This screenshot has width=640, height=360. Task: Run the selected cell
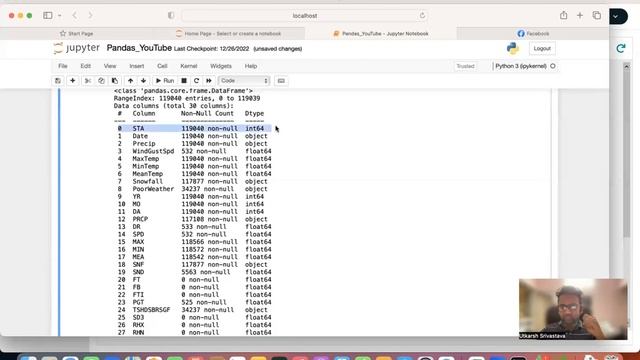(165, 81)
